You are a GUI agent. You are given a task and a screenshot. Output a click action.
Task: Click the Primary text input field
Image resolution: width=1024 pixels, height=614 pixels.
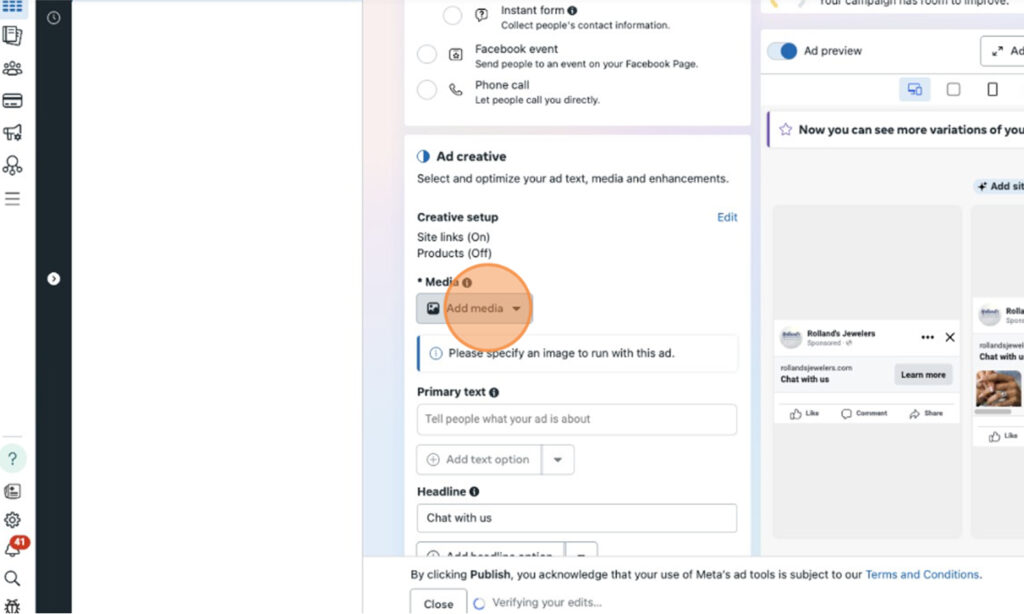(576, 419)
